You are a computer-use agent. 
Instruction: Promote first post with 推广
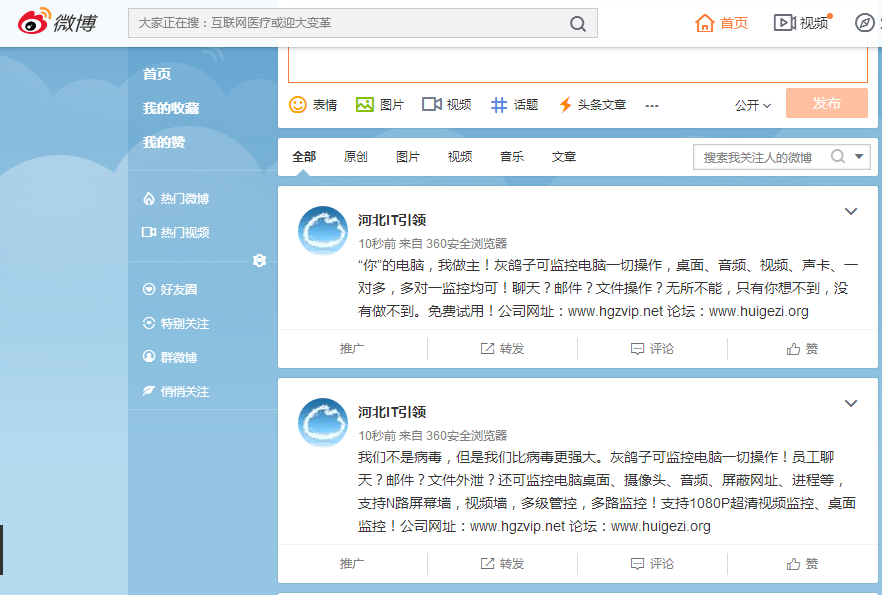coord(352,349)
